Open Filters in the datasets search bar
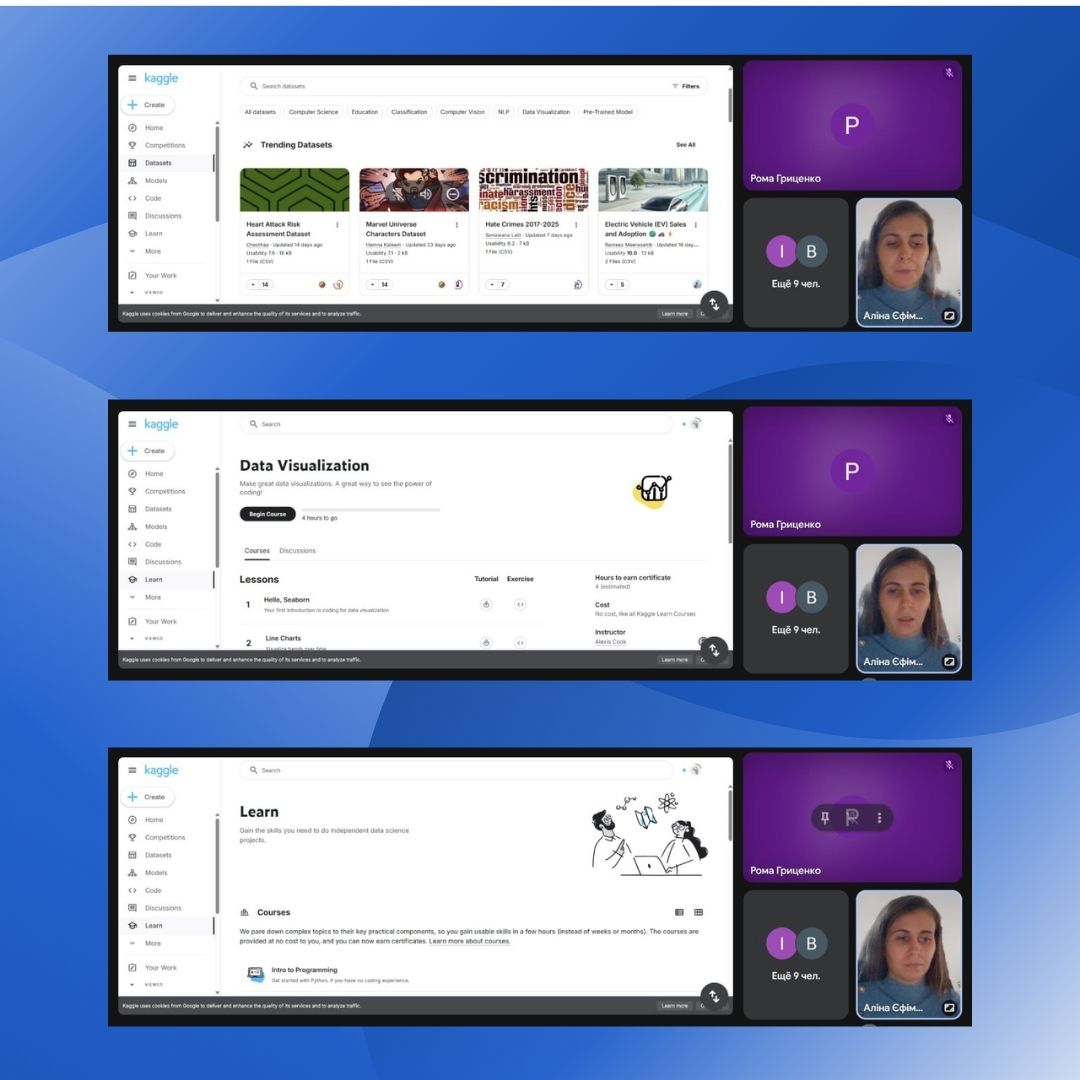Image resolution: width=1080 pixels, height=1080 pixels. (x=686, y=86)
